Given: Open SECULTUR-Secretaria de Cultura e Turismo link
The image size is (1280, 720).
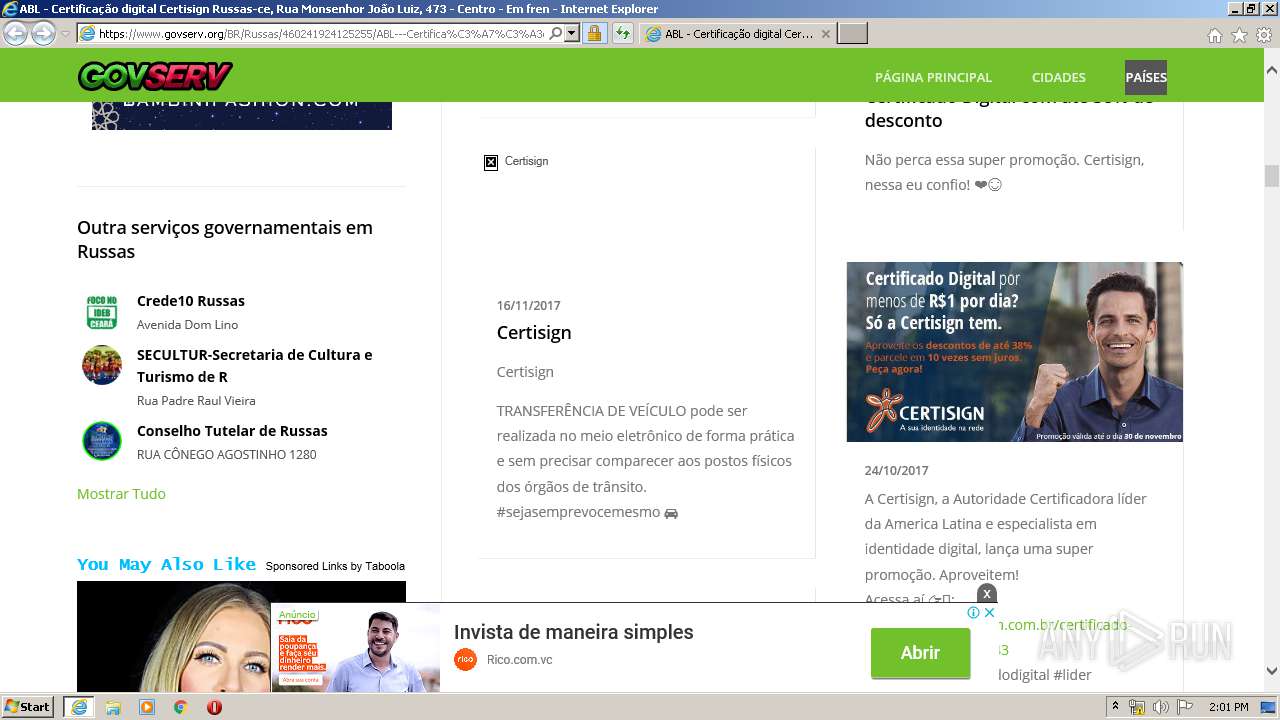Looking at the screenshot, I should [254, 366].
